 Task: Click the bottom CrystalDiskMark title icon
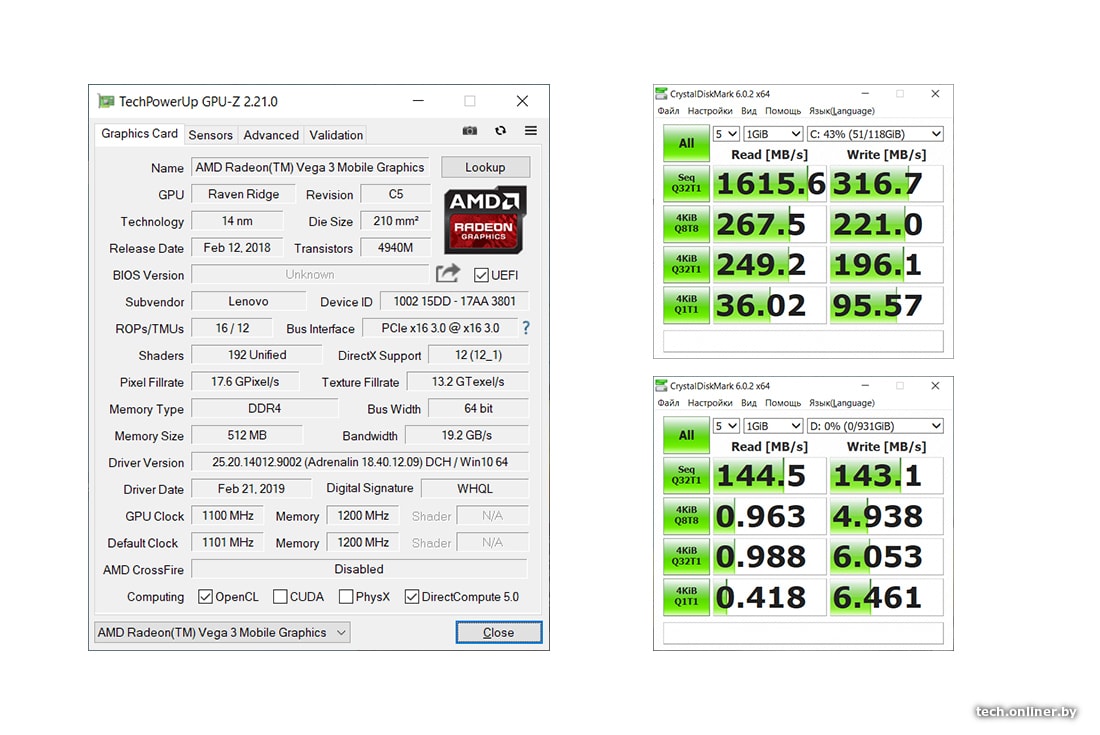[x=661, y=385]
